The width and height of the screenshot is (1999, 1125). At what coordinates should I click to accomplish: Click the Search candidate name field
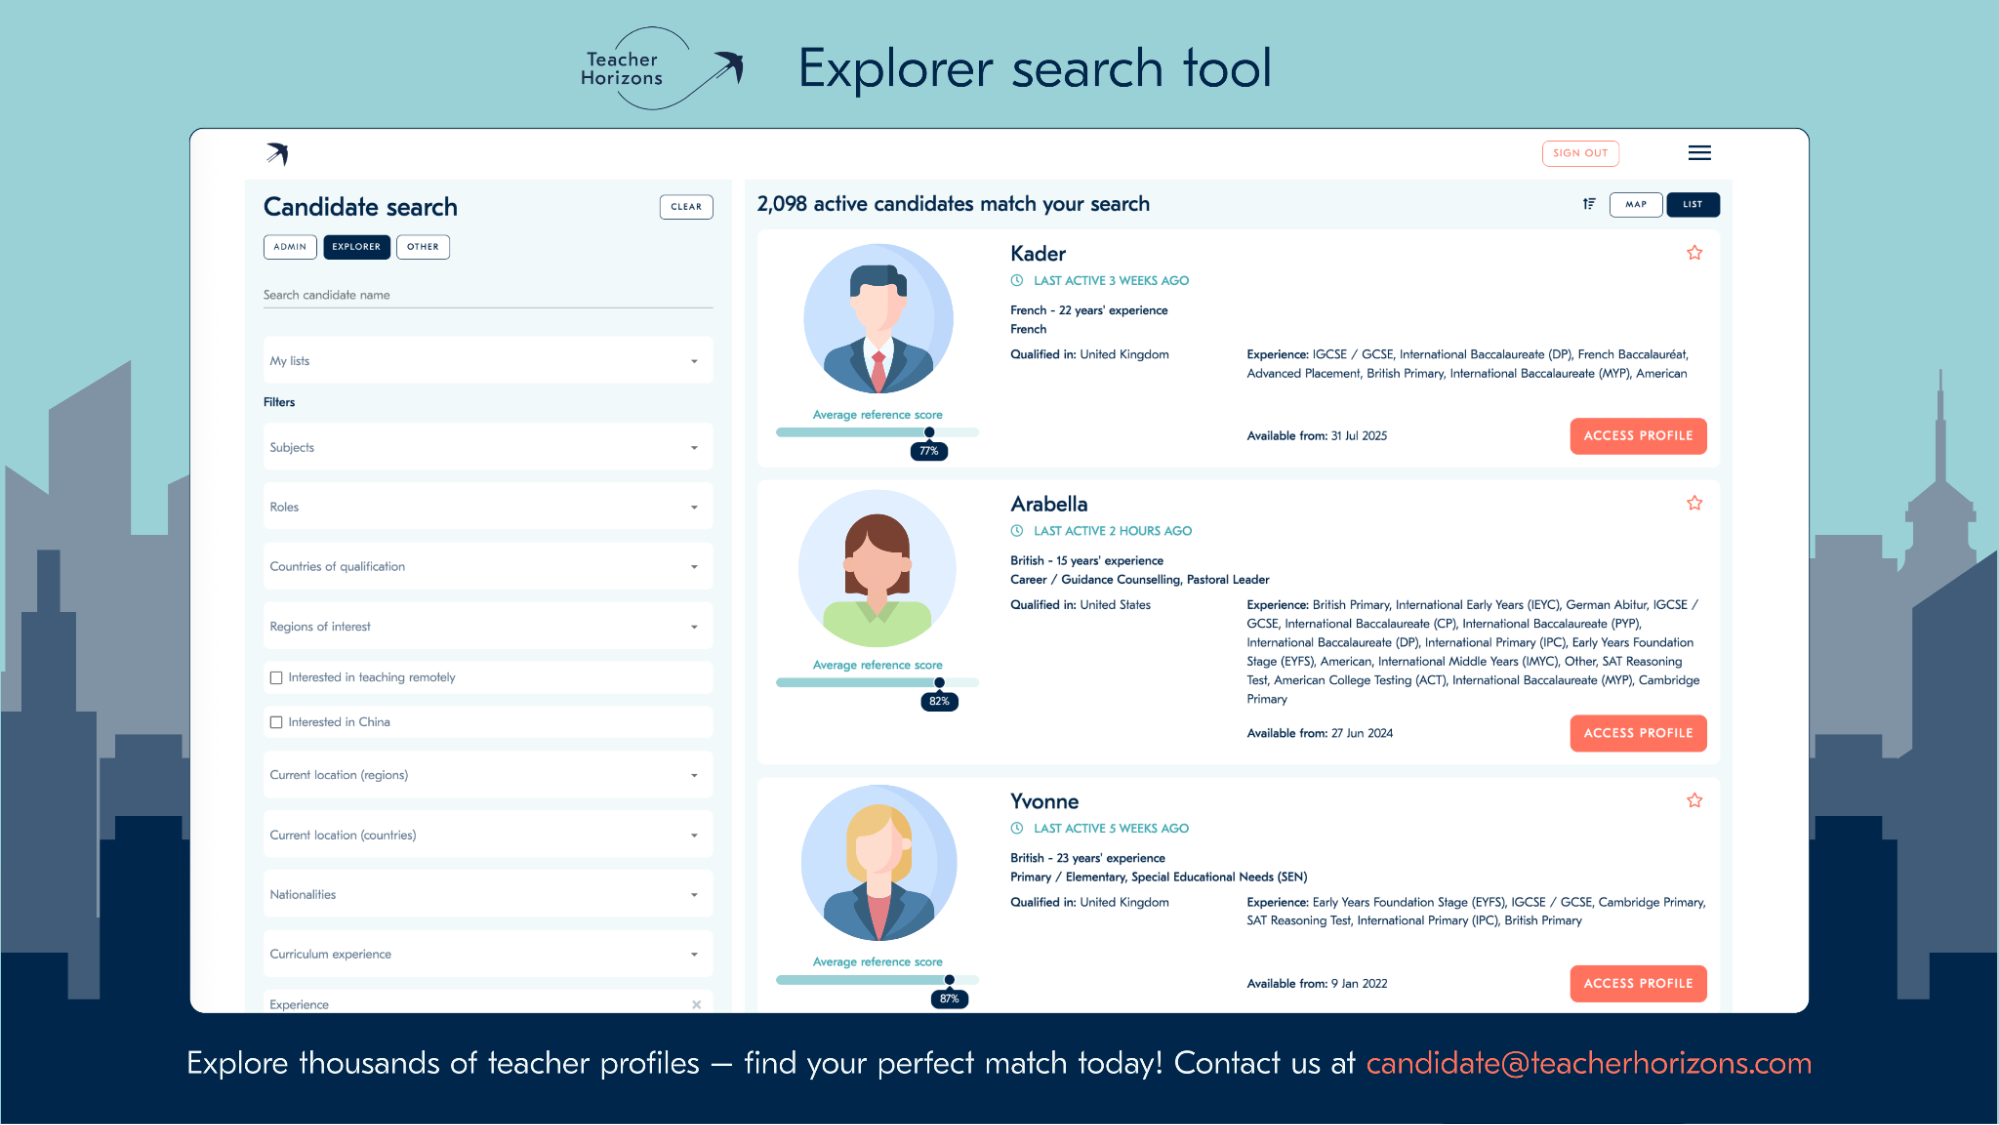pyautogui.click(x=488, y=296)
